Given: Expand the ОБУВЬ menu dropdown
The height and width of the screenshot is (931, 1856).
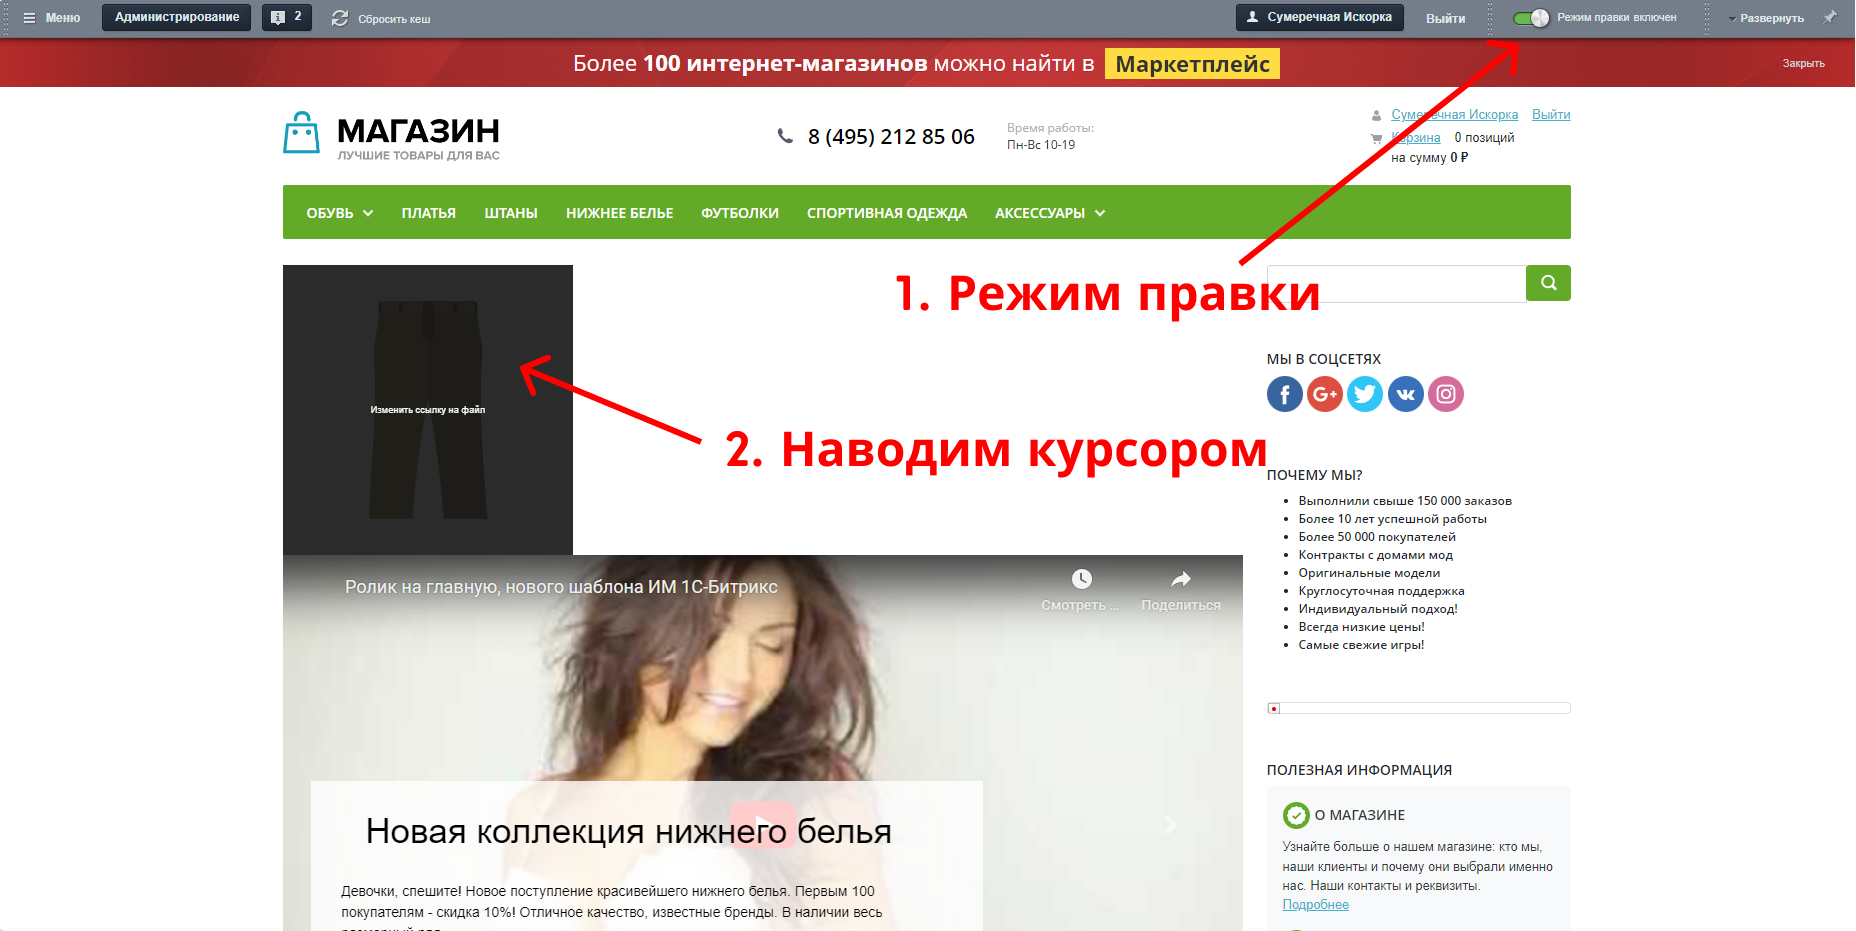Looking at the screenshot, I should pos(368,213).
